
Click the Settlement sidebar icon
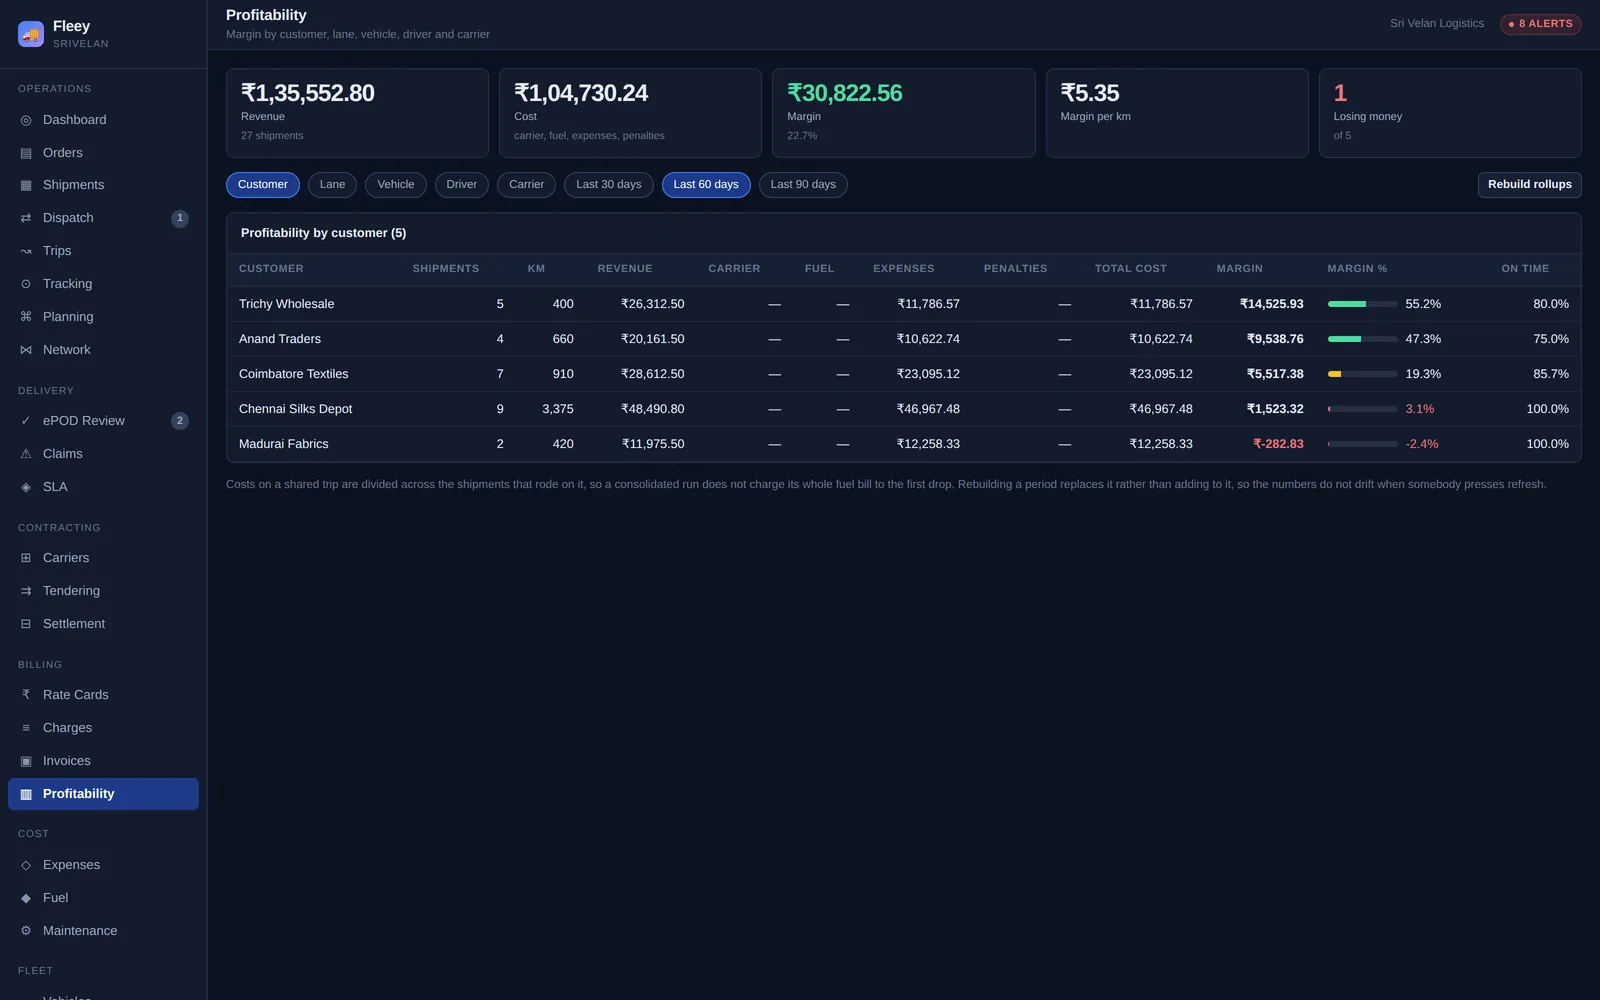coord(26,624)
